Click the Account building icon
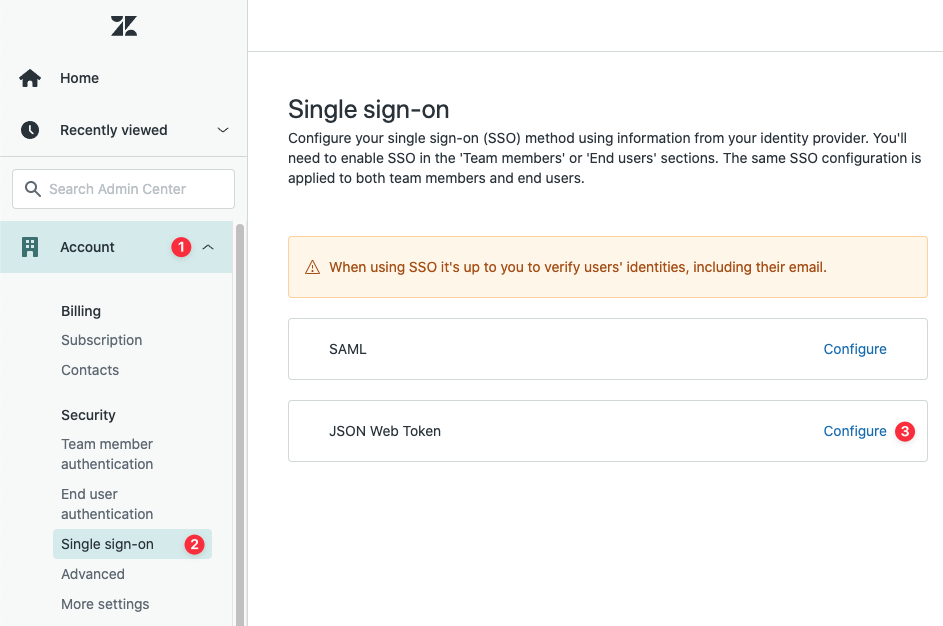943x626 pixels. coord(30,247)
